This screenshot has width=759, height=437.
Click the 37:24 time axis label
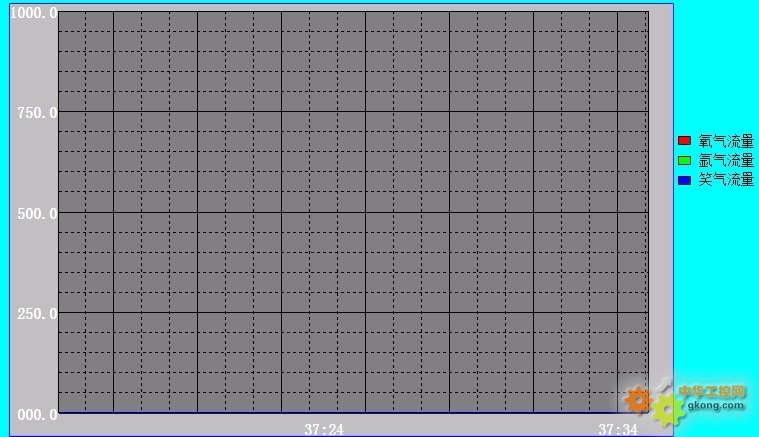click(324, 429)
